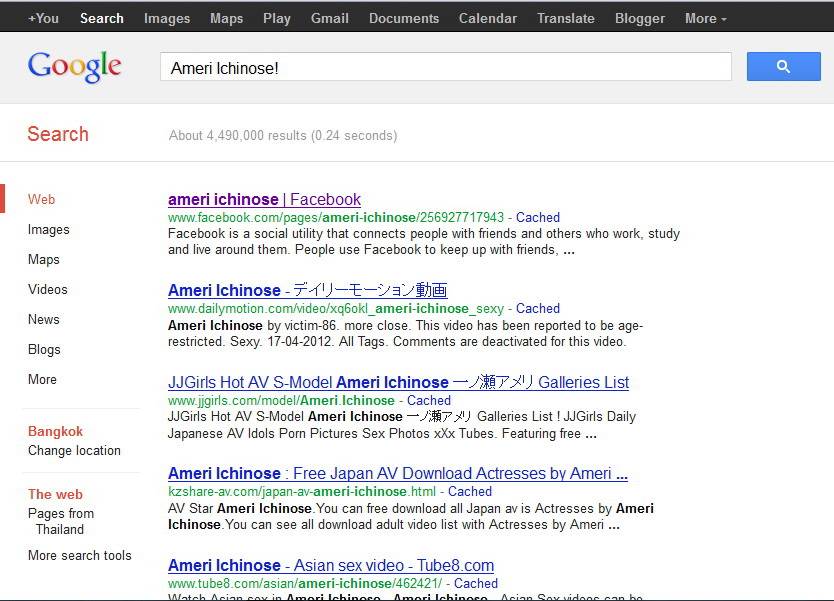Open the Free Japan AV Download result
The width and height of the screenshot is (834, 601).
(x=398, y=473)
